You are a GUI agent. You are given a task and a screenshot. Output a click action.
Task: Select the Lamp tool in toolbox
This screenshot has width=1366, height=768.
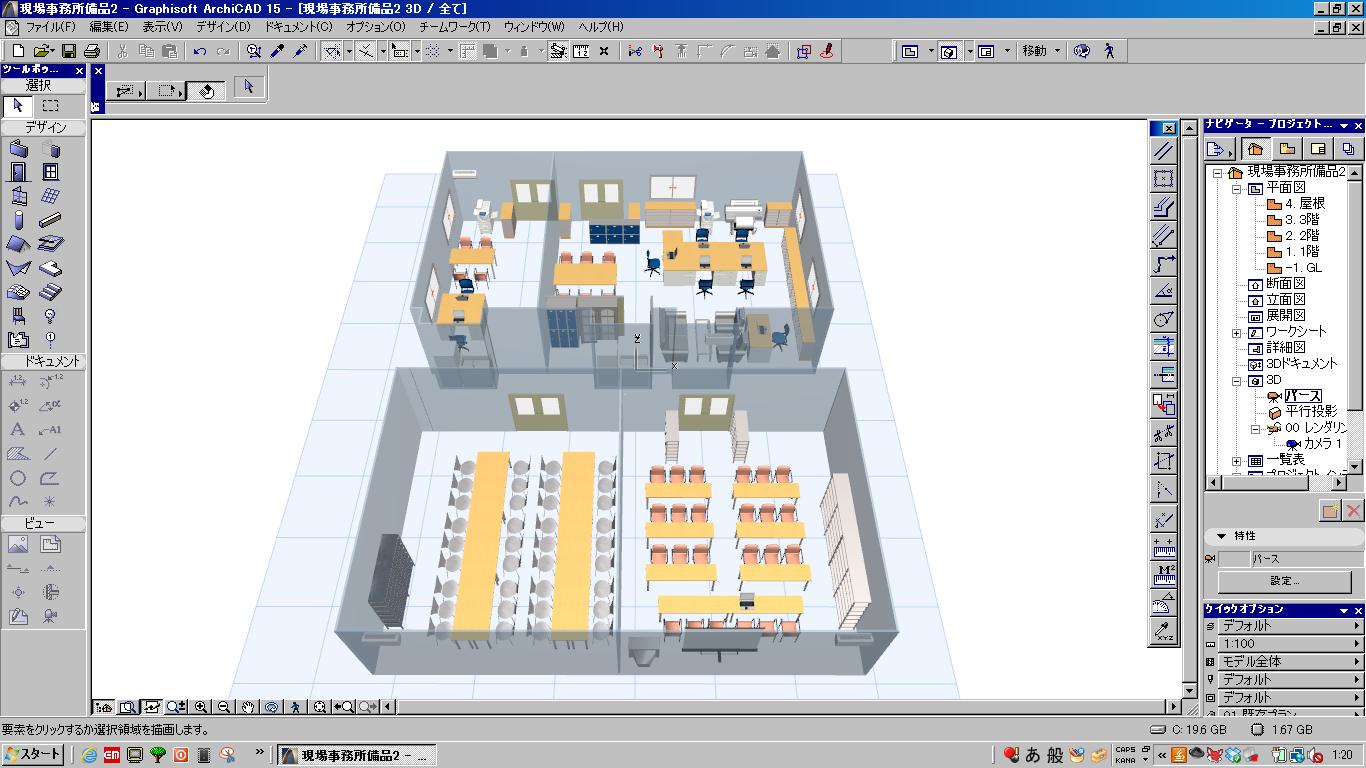coord(50,316)
